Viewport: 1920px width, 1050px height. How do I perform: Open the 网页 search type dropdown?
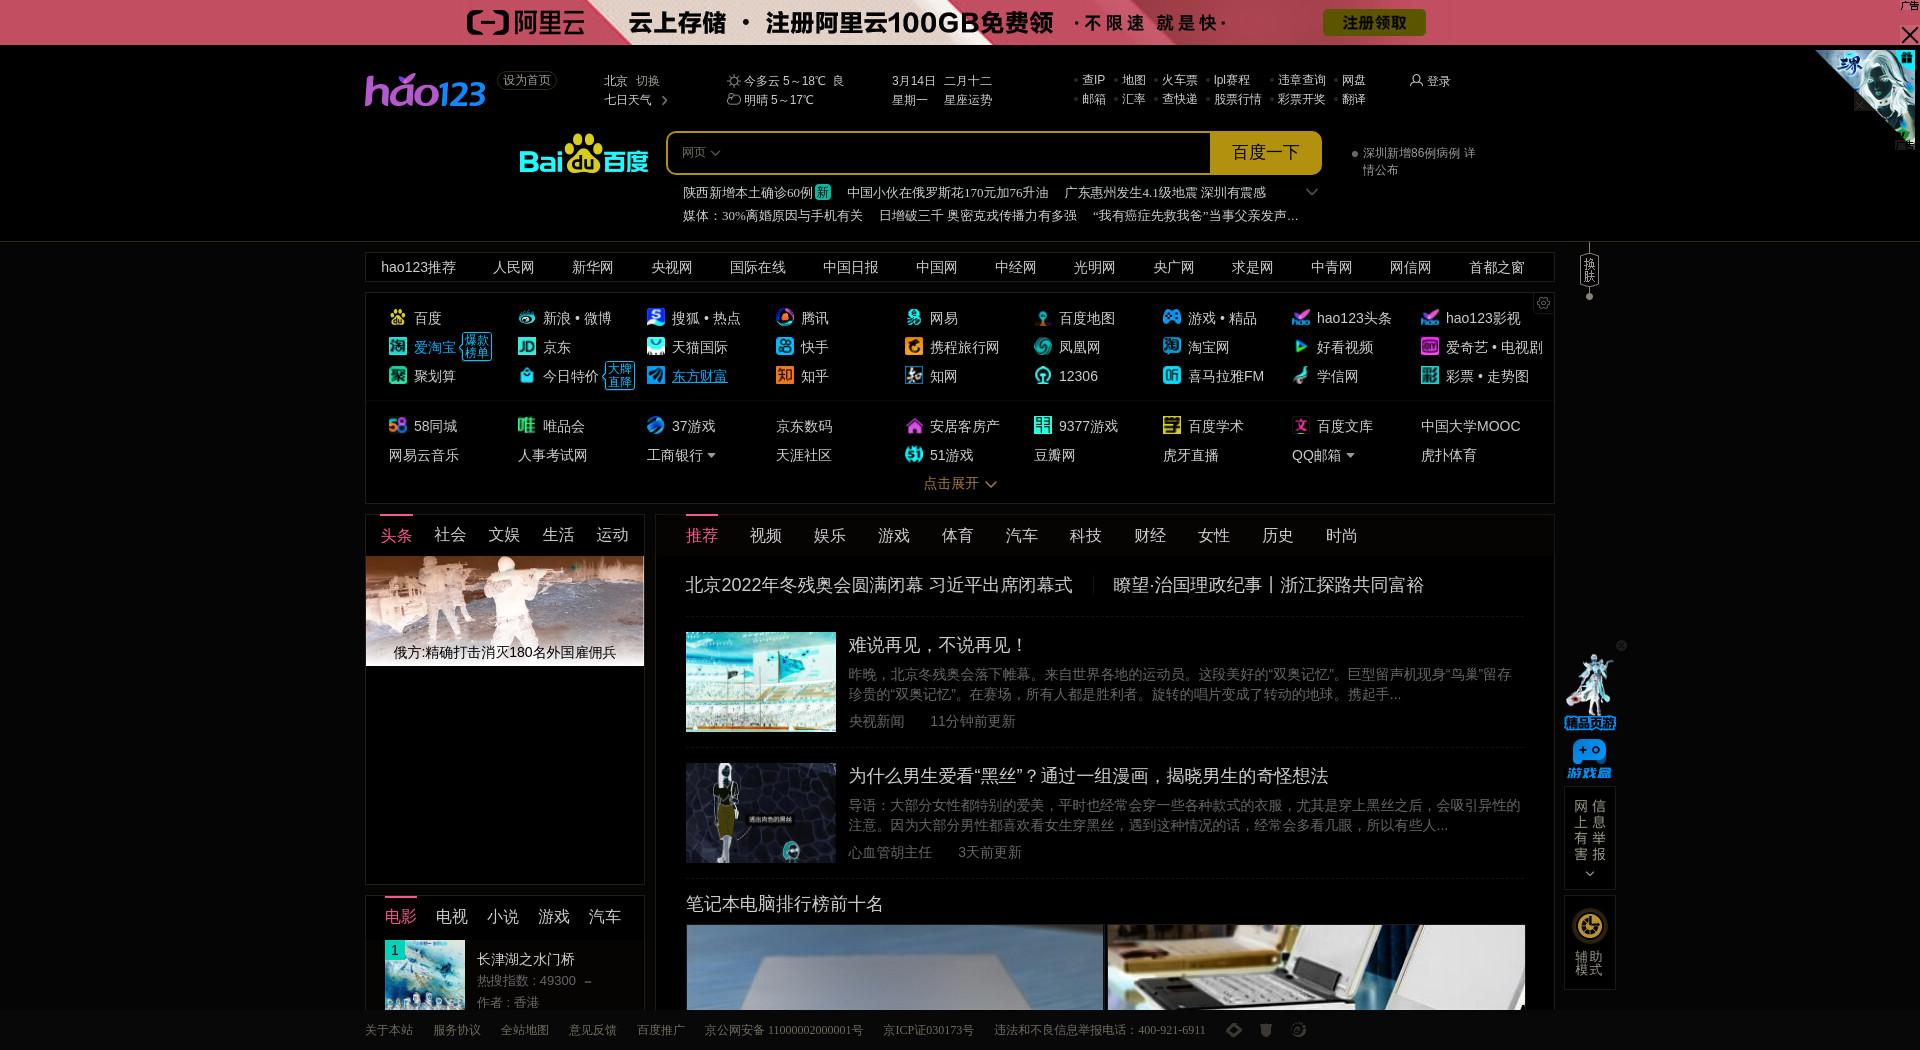click(700, 153)
